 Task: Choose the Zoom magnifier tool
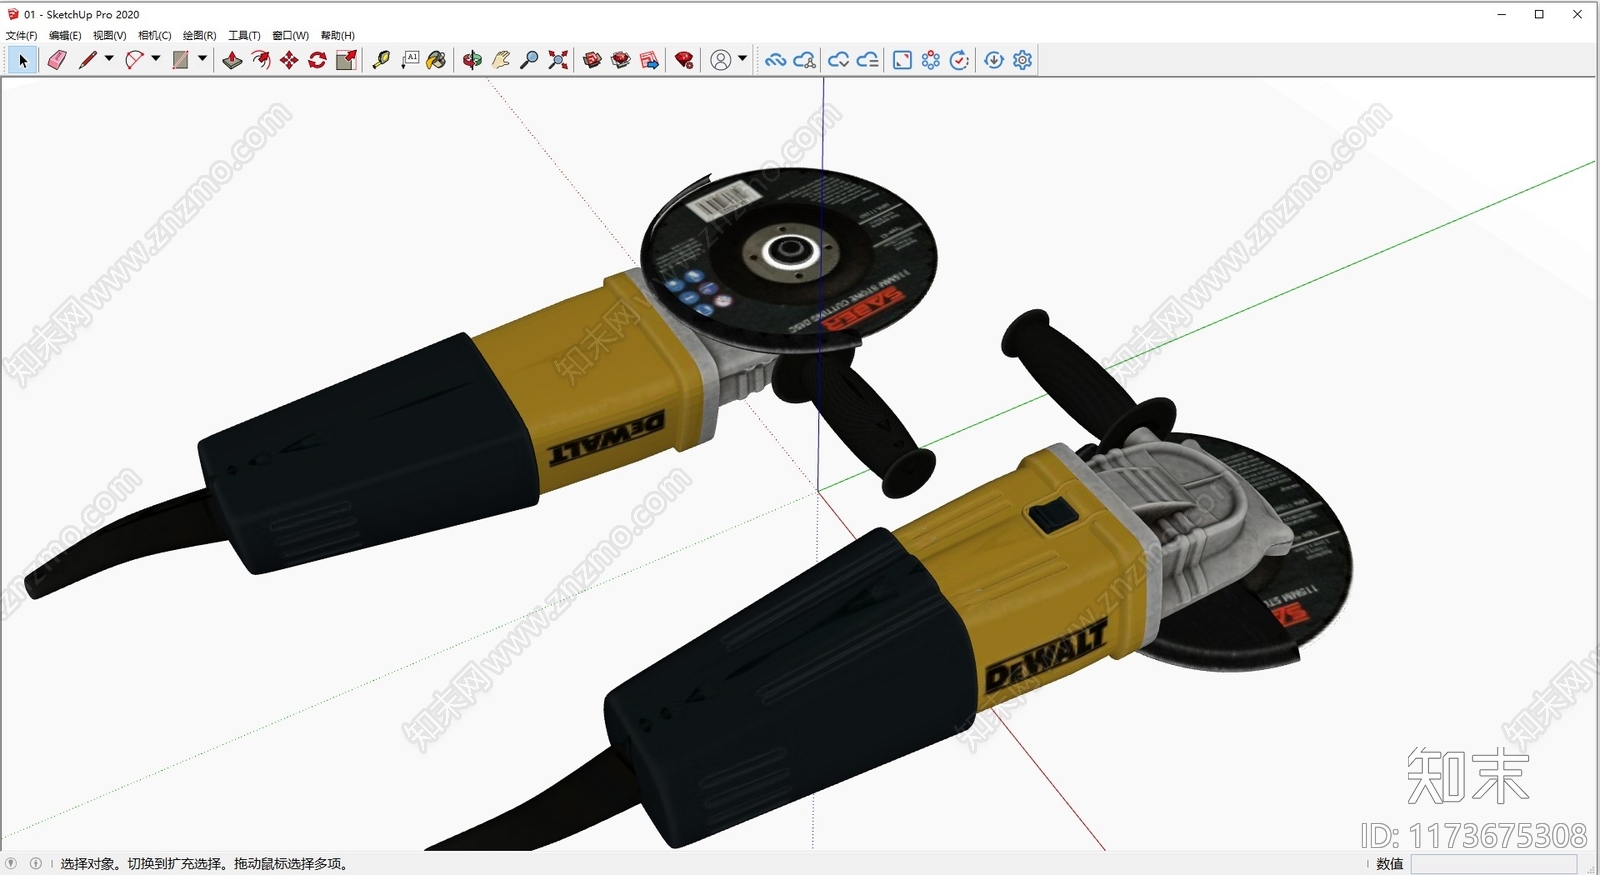(530, 61)
